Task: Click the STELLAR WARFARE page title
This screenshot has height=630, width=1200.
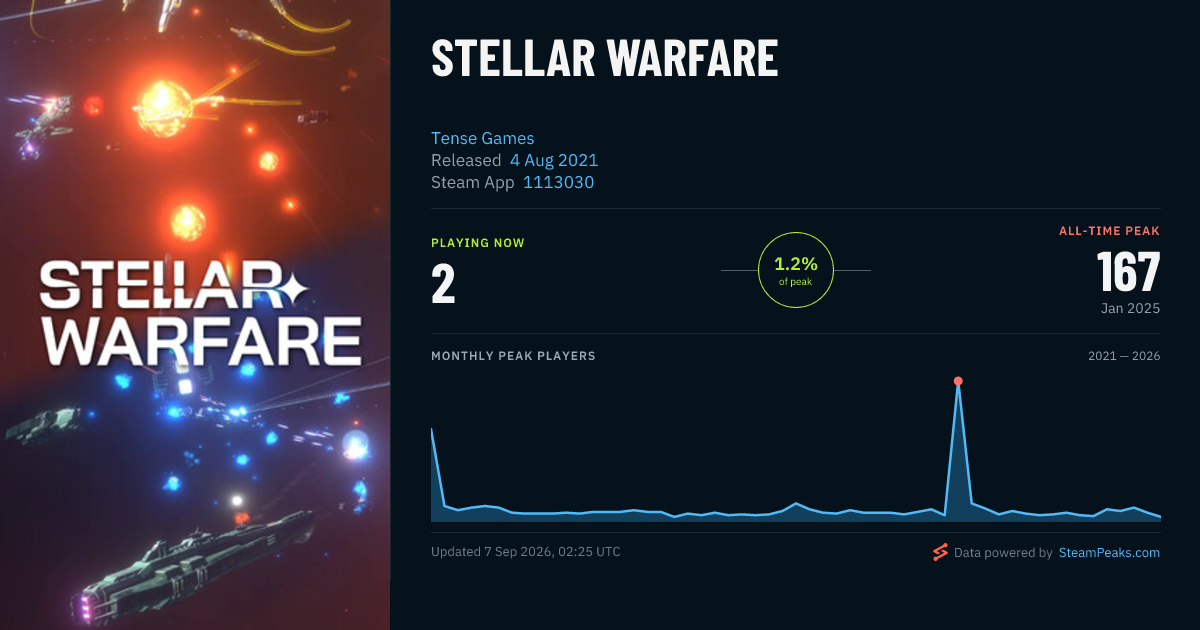Action: click(x=605, y=60)
